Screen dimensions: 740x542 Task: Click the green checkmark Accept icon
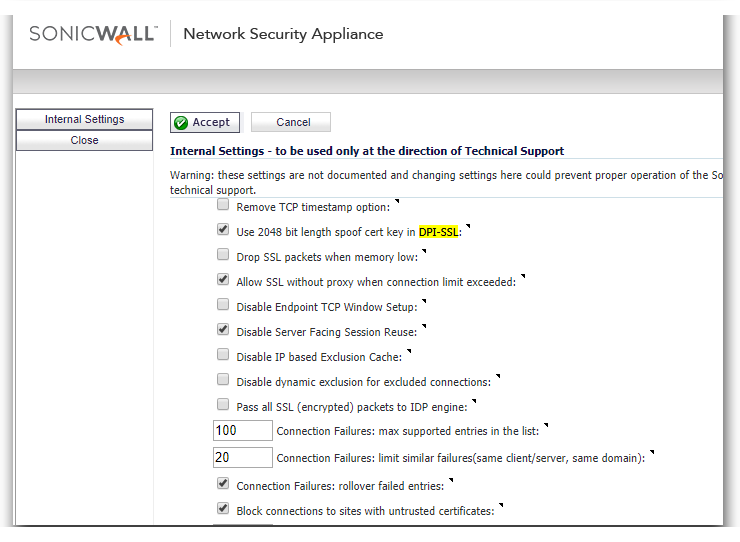181,123
